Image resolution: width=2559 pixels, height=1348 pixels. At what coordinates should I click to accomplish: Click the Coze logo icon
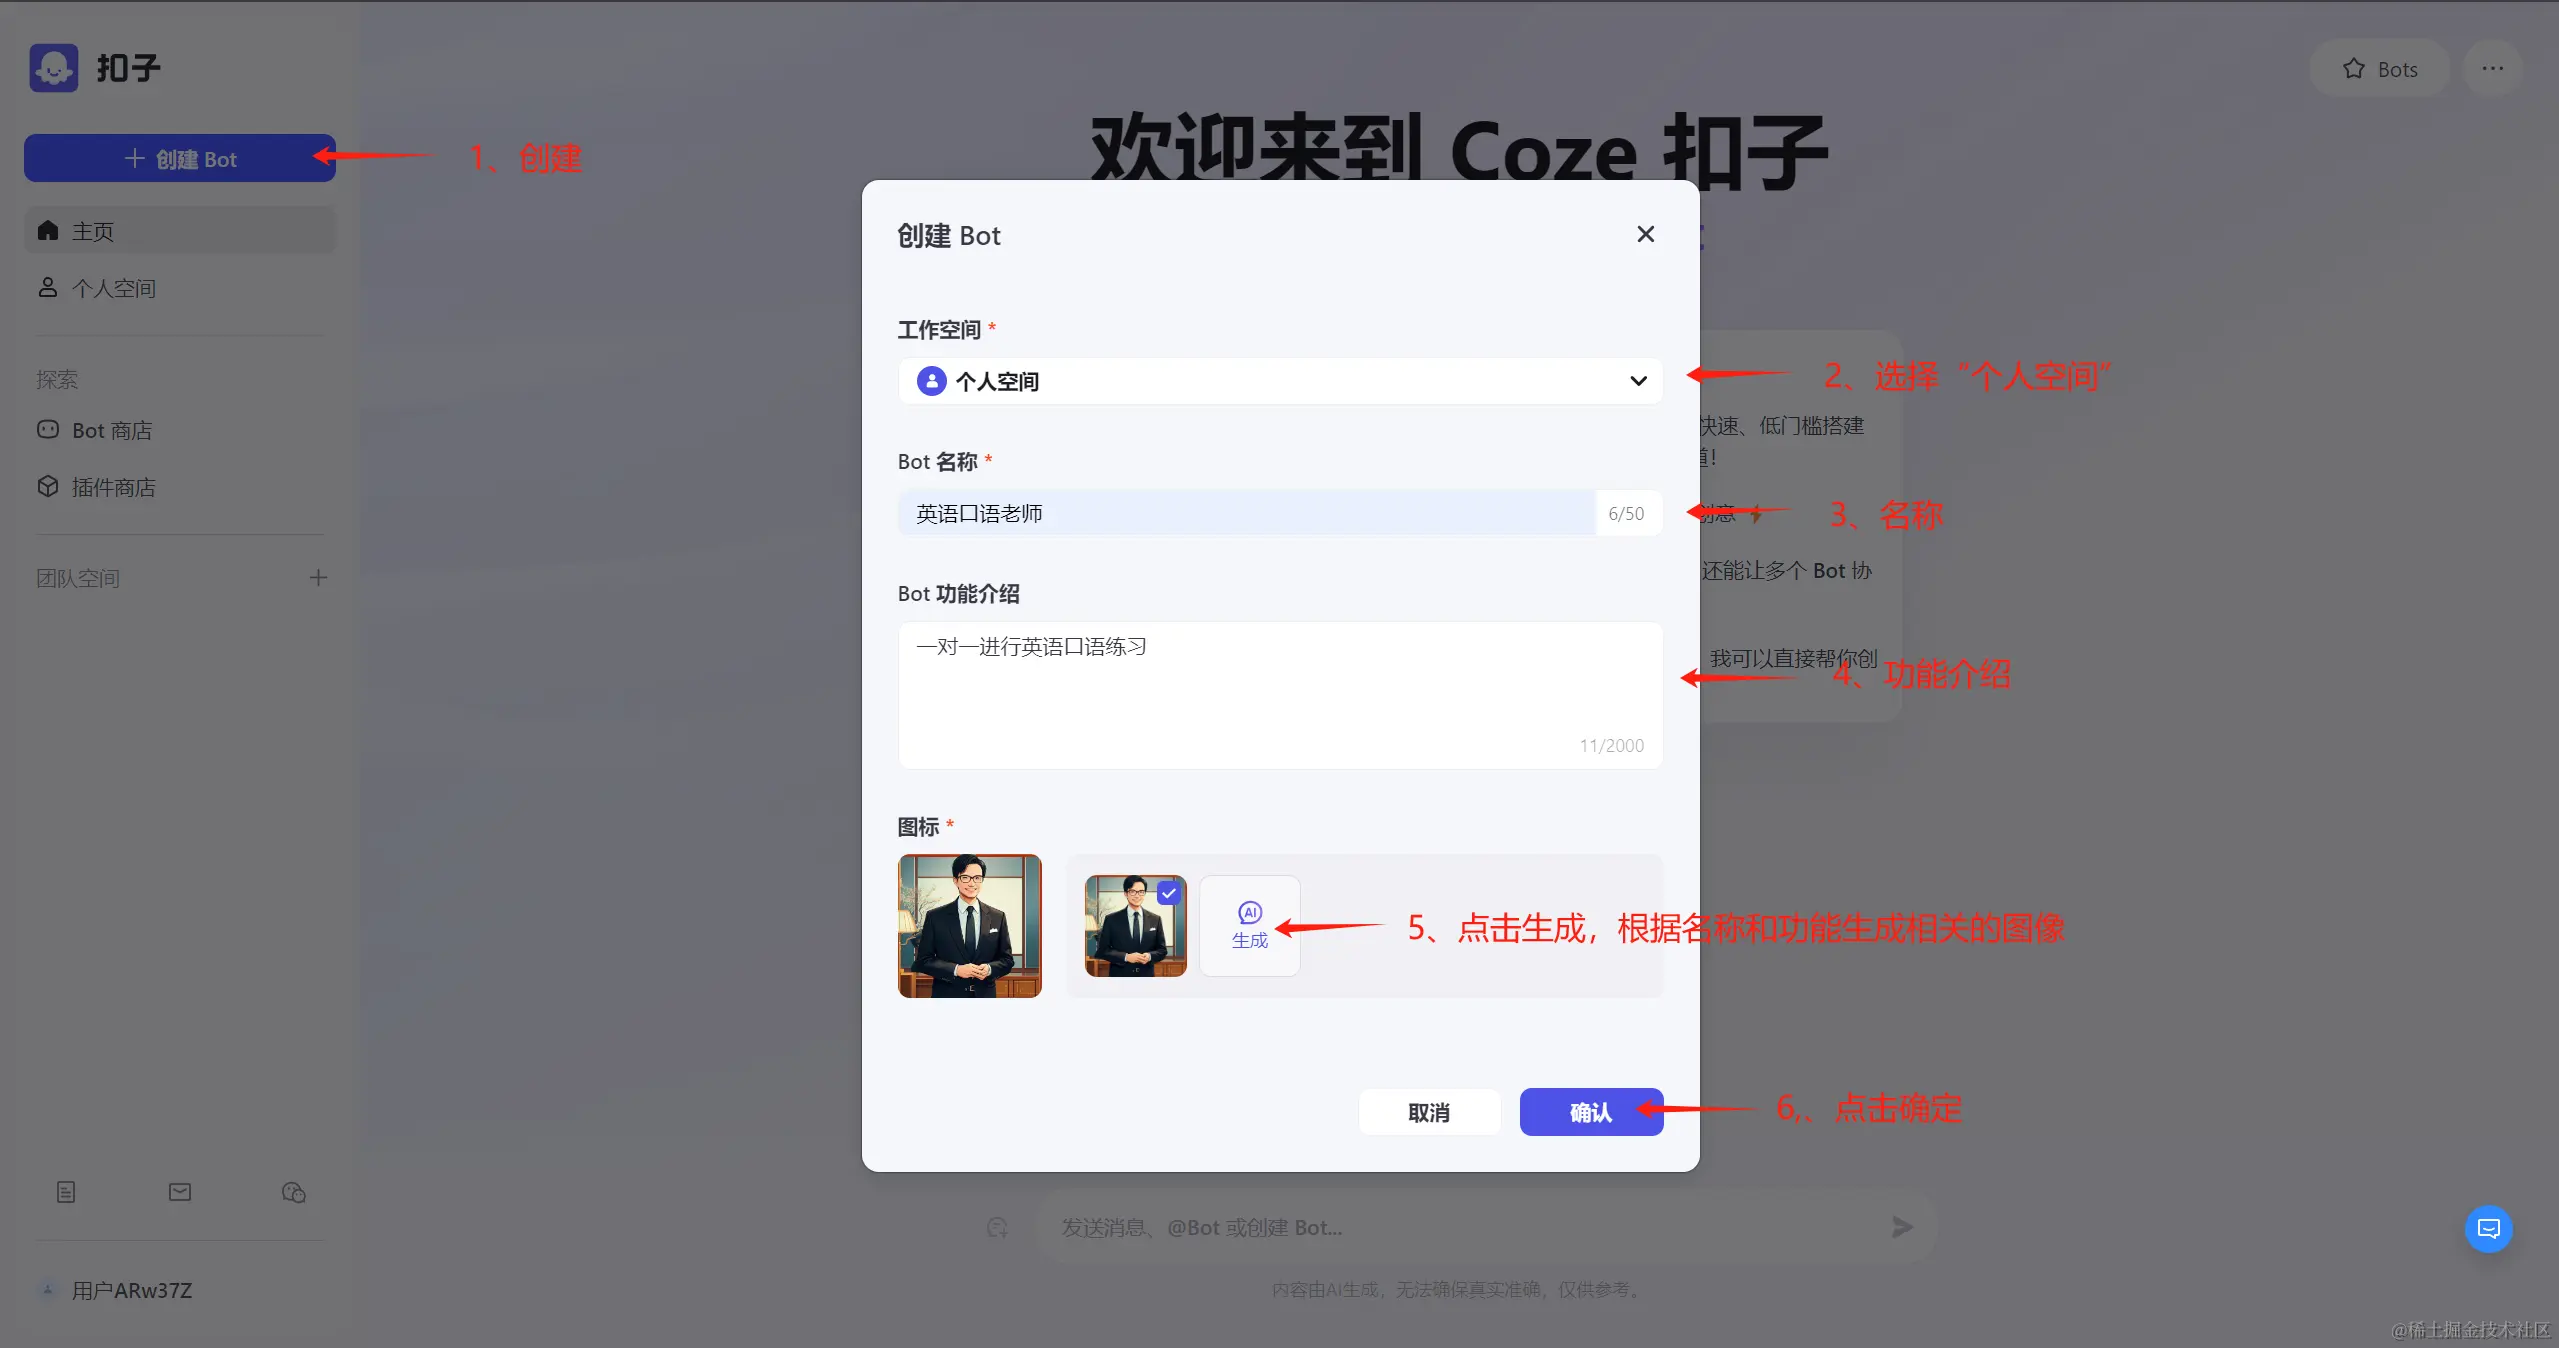point(54,68)
